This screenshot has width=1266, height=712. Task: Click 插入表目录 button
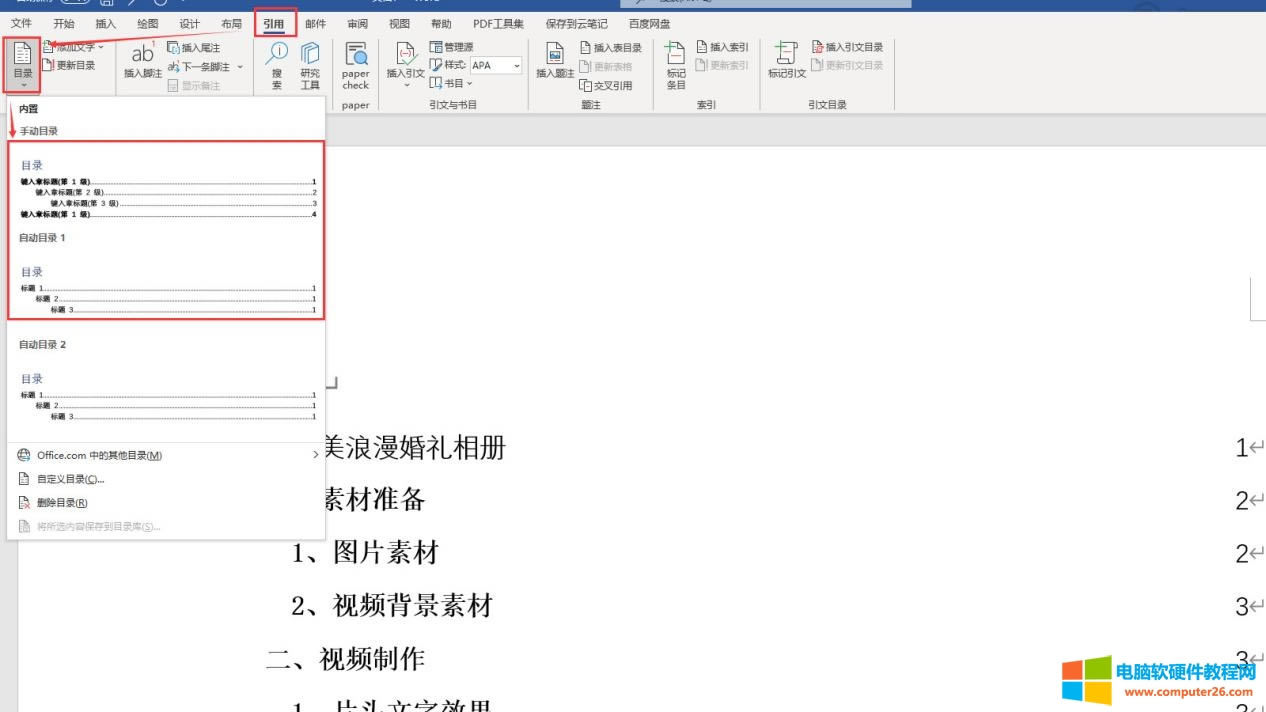coord(611,48)
